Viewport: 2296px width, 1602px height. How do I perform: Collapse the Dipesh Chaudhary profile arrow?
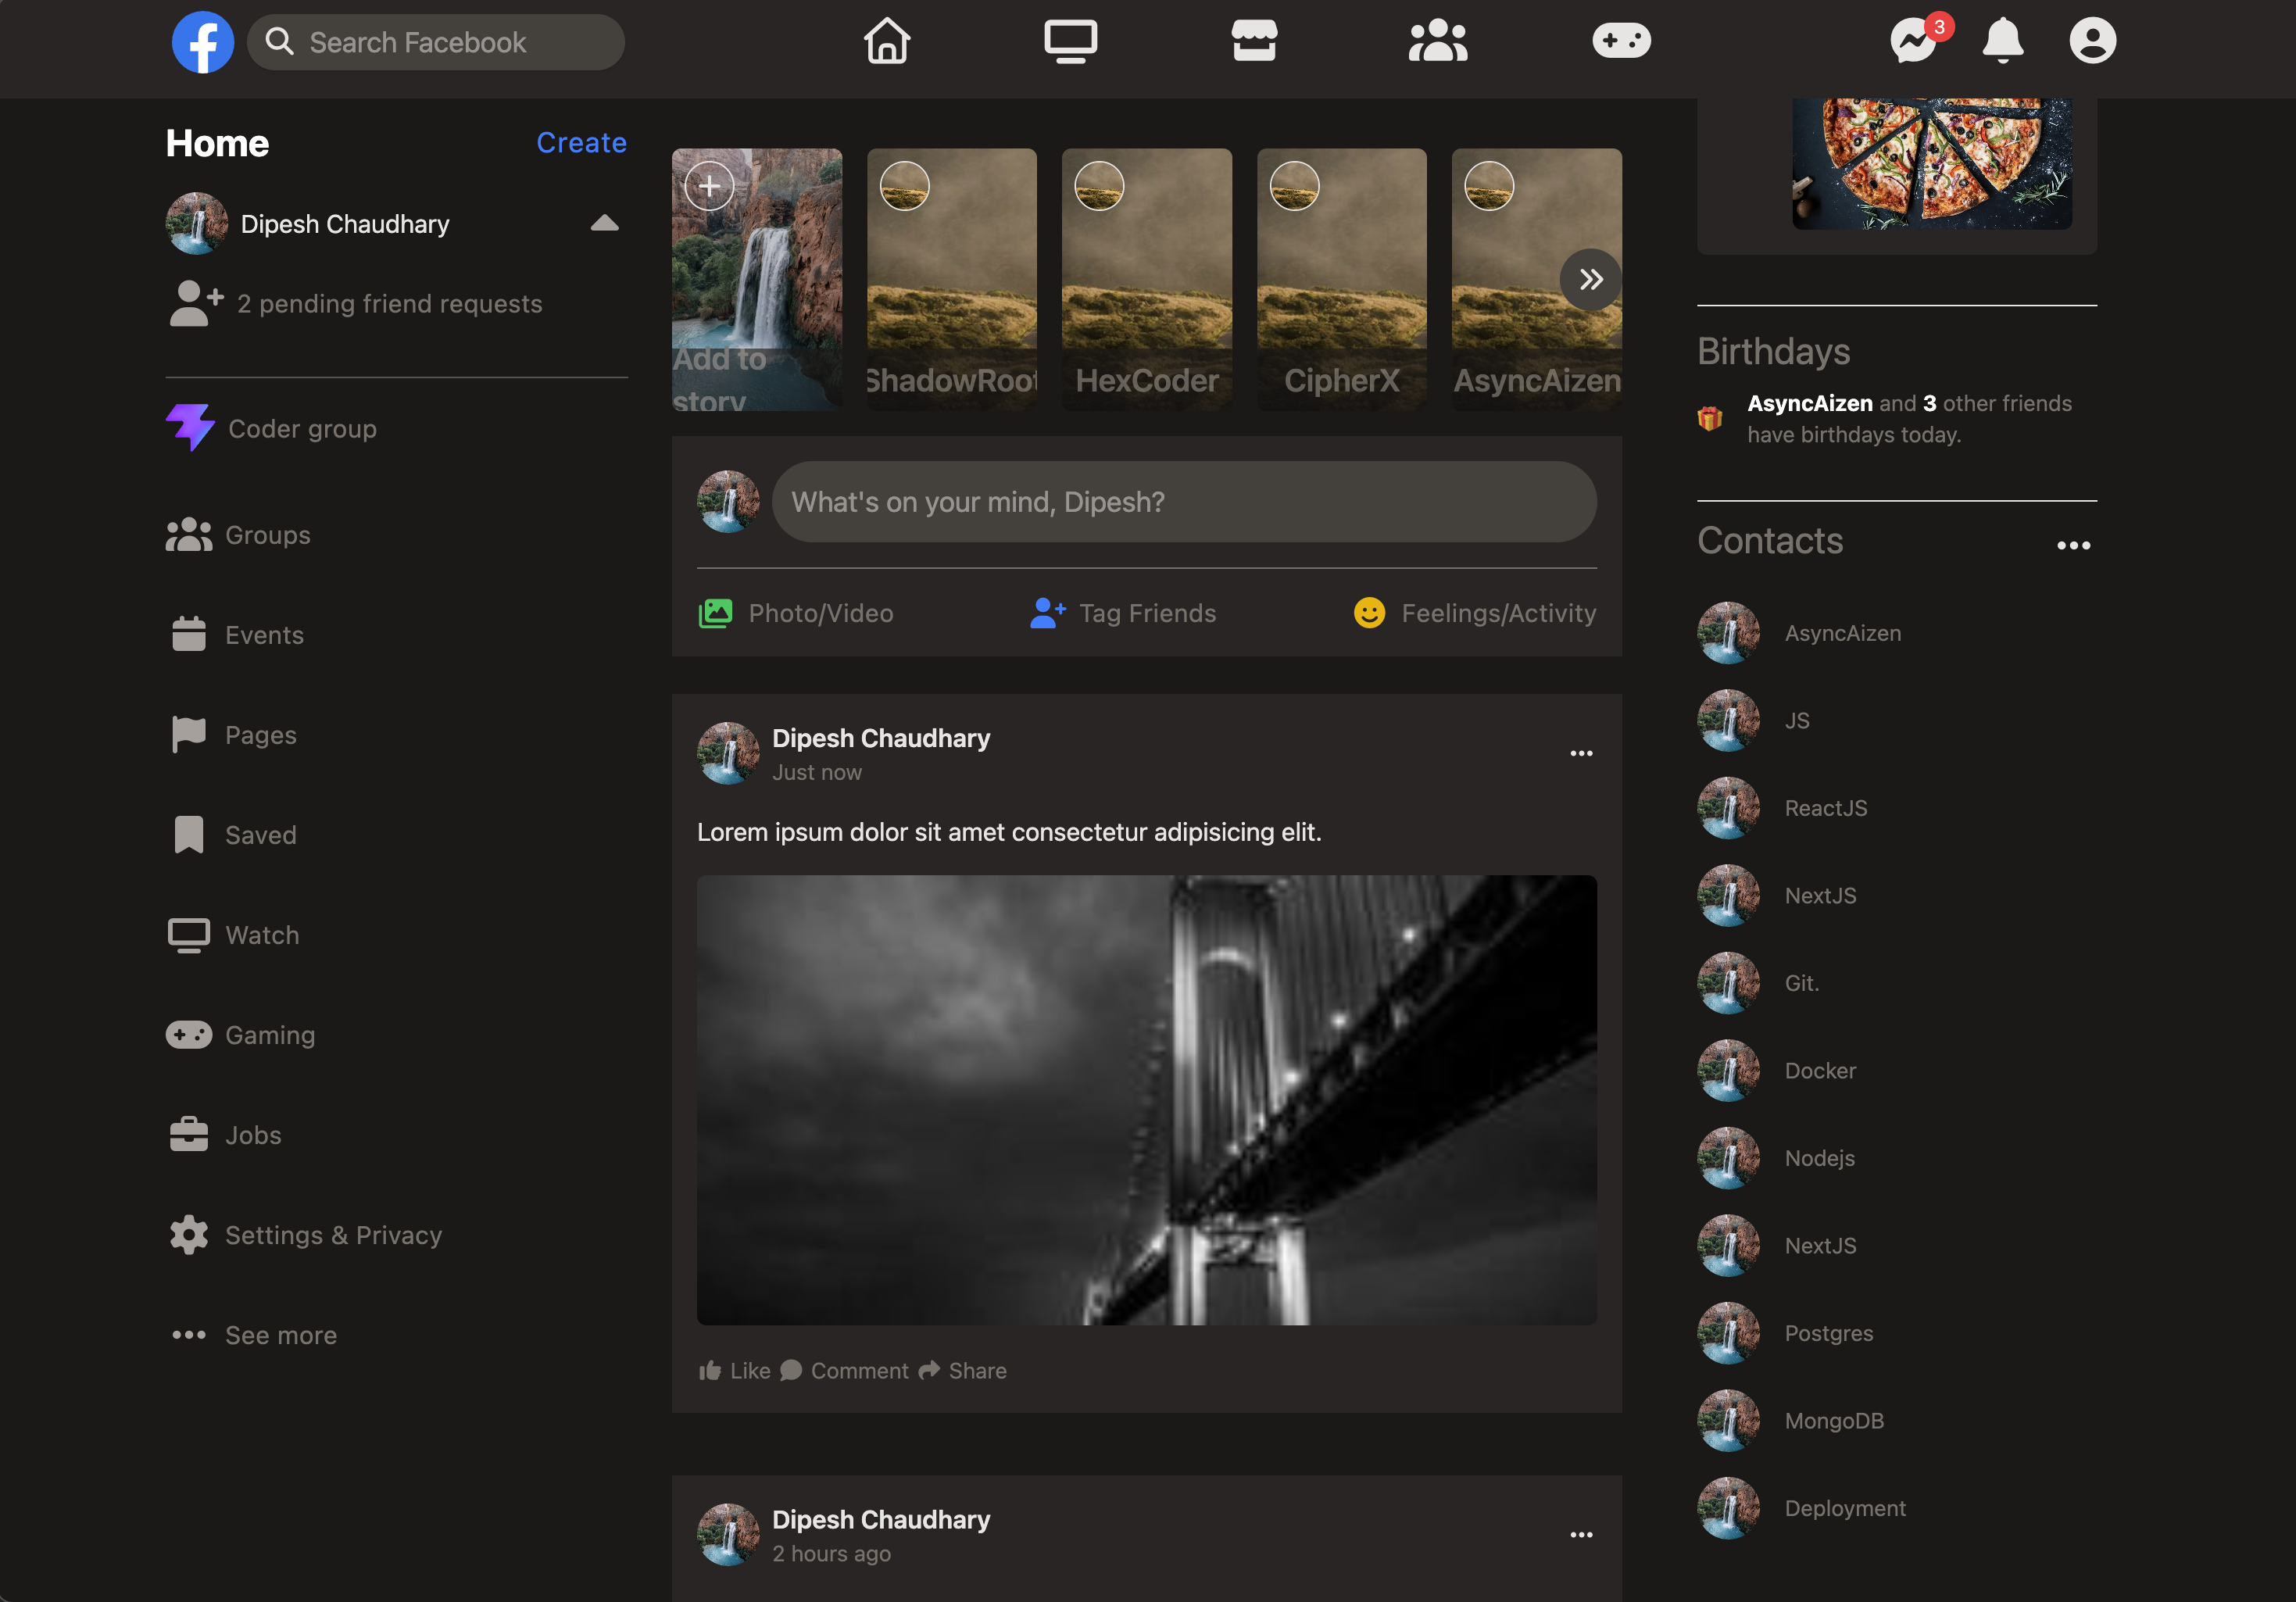point(604,223)
